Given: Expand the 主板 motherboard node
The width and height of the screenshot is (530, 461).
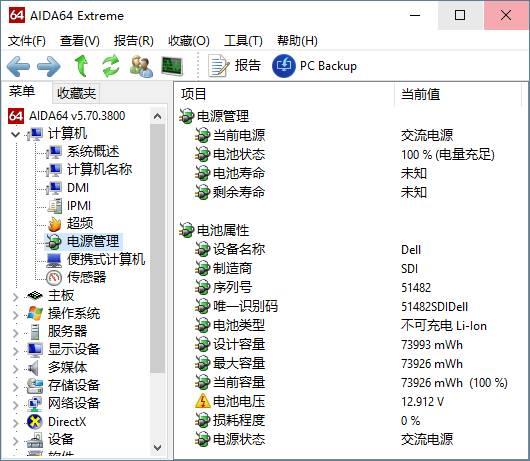Looking at the screenshot, I should (15, 296).
